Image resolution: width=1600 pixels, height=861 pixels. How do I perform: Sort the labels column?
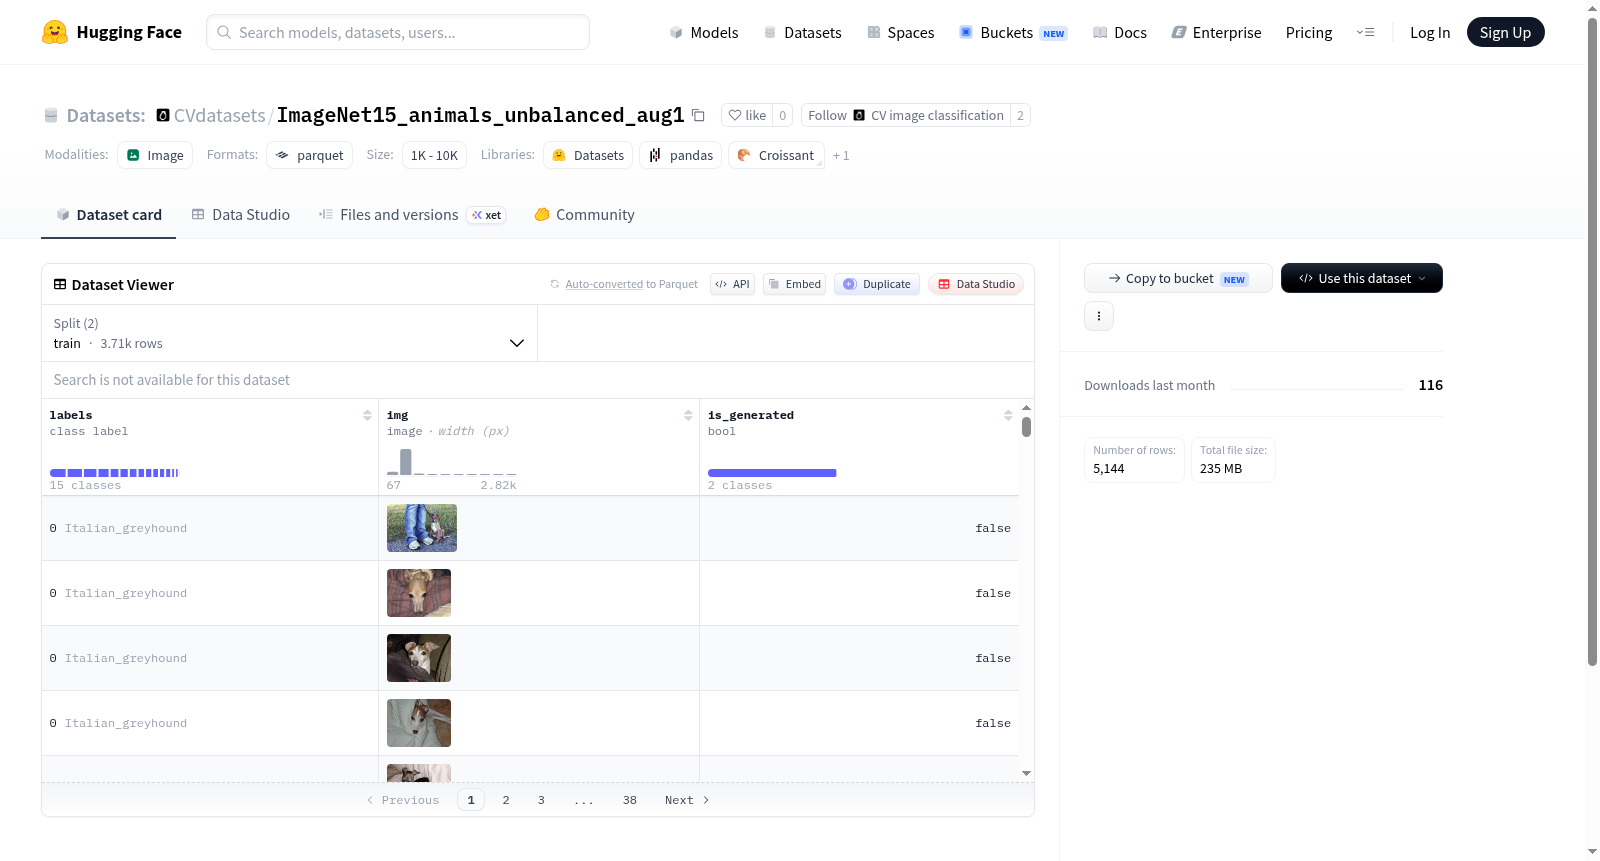pyautogui.click(x=367, y=415)
